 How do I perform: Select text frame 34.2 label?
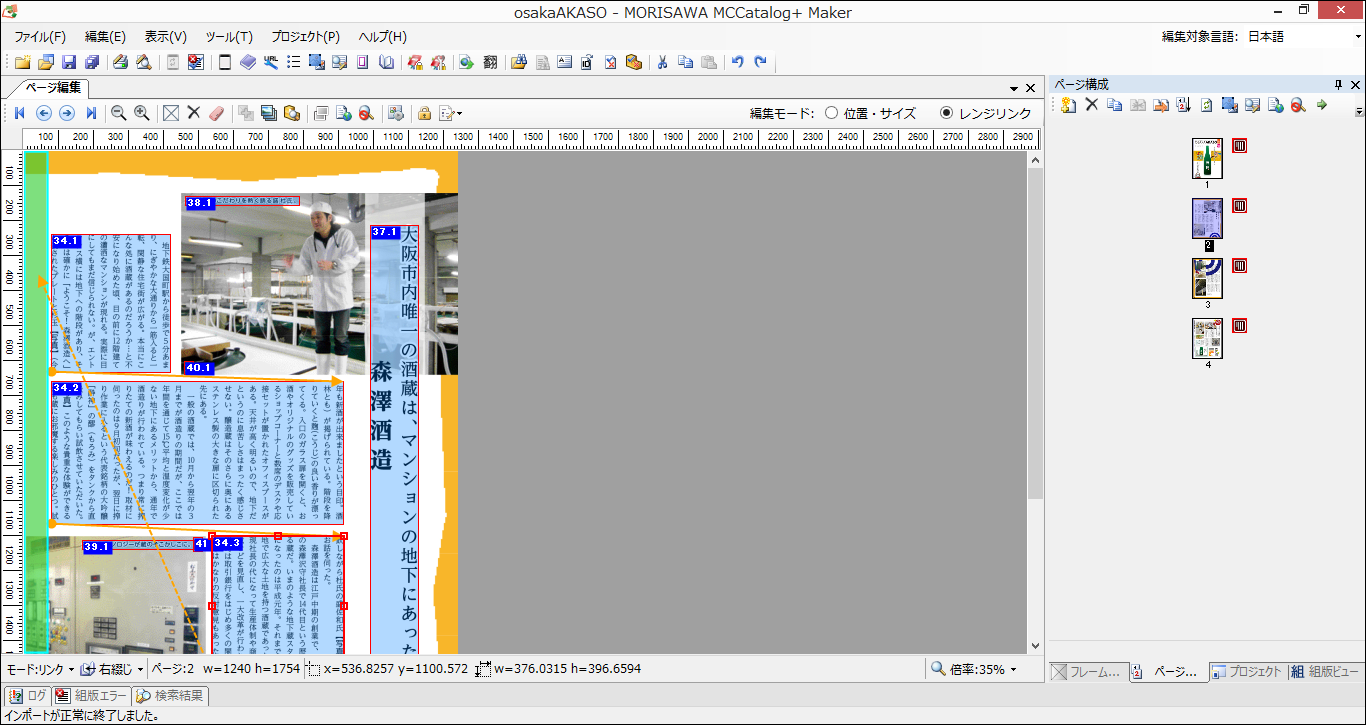pyautogui.click(x=67, y=388)
